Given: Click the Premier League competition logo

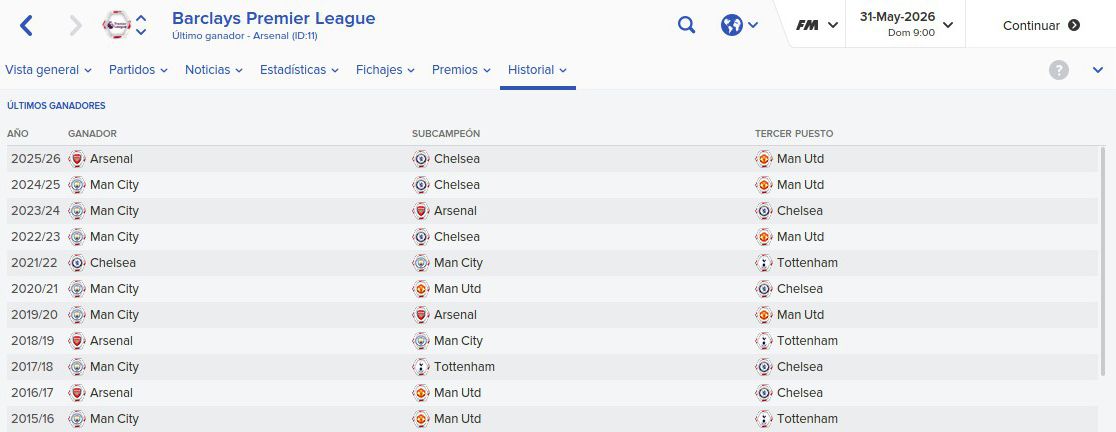Looking at the screenshot, I should click(x=116, y=25).
